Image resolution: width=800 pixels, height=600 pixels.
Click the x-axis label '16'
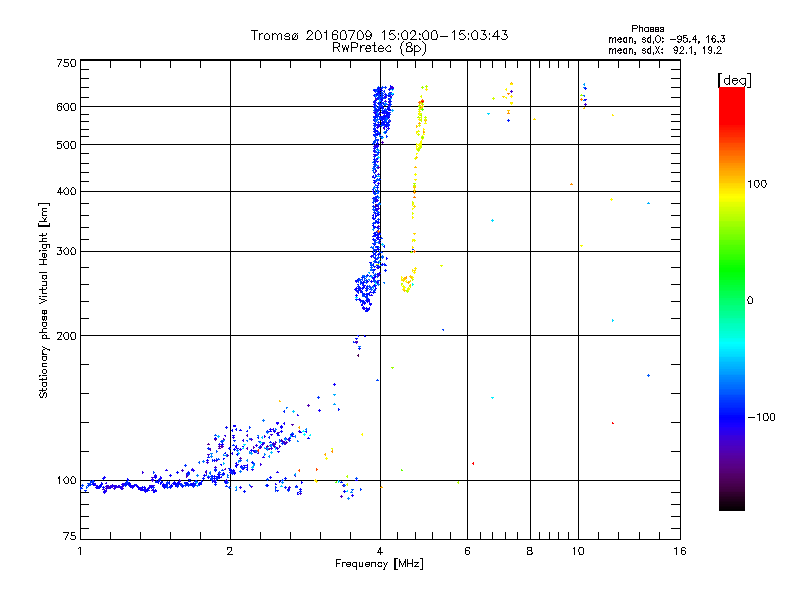(x=680, y=551)
